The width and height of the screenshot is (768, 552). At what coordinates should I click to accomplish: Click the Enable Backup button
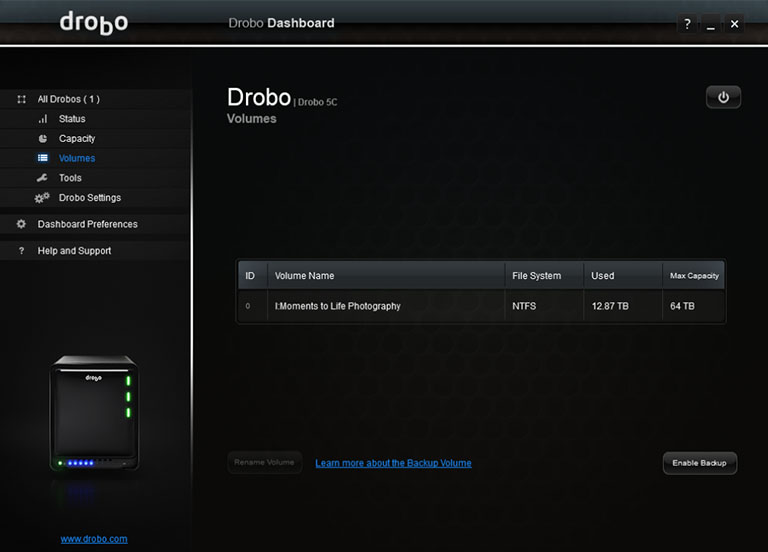[699, 463]
